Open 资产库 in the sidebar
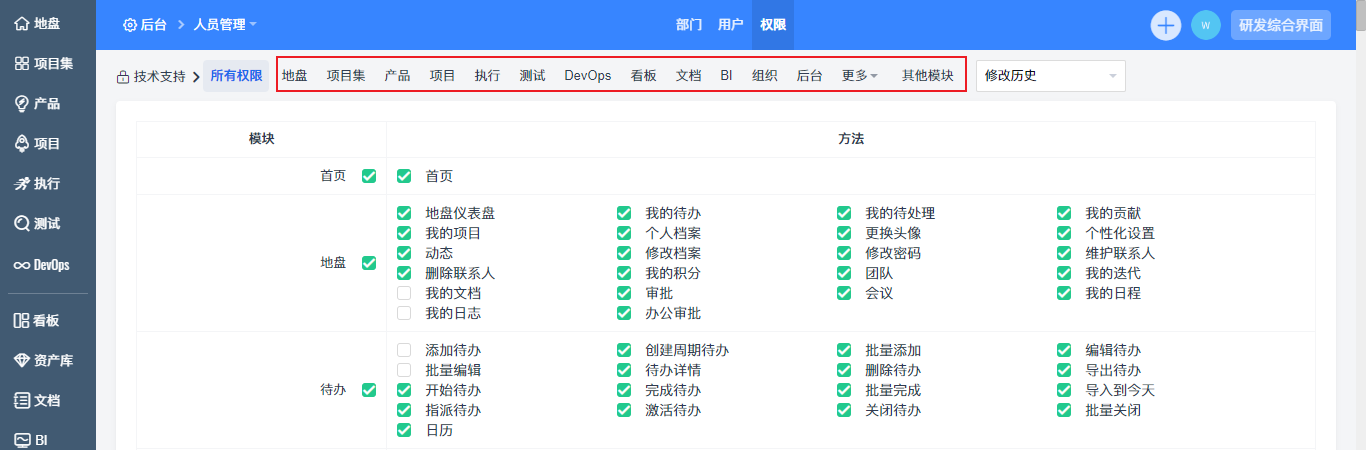This screenshot has width=1366, height=450. (x=43, y=360)
